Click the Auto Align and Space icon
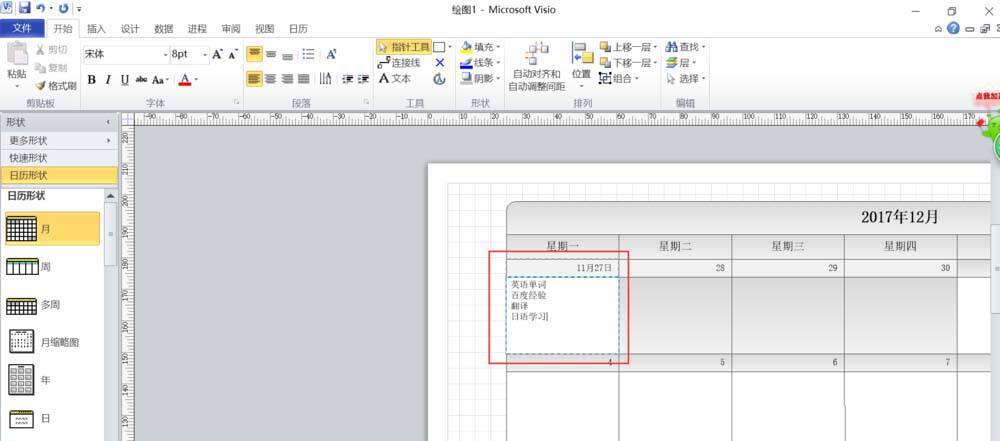The image size is (1000, 441). pos(537,52)
